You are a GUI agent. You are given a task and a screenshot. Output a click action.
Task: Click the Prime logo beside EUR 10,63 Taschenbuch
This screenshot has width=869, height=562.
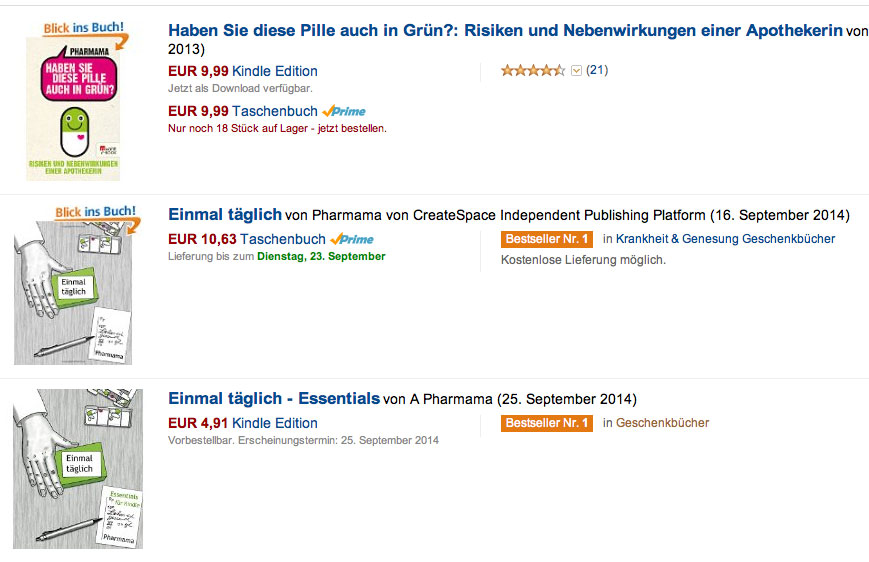coord(352,239)
